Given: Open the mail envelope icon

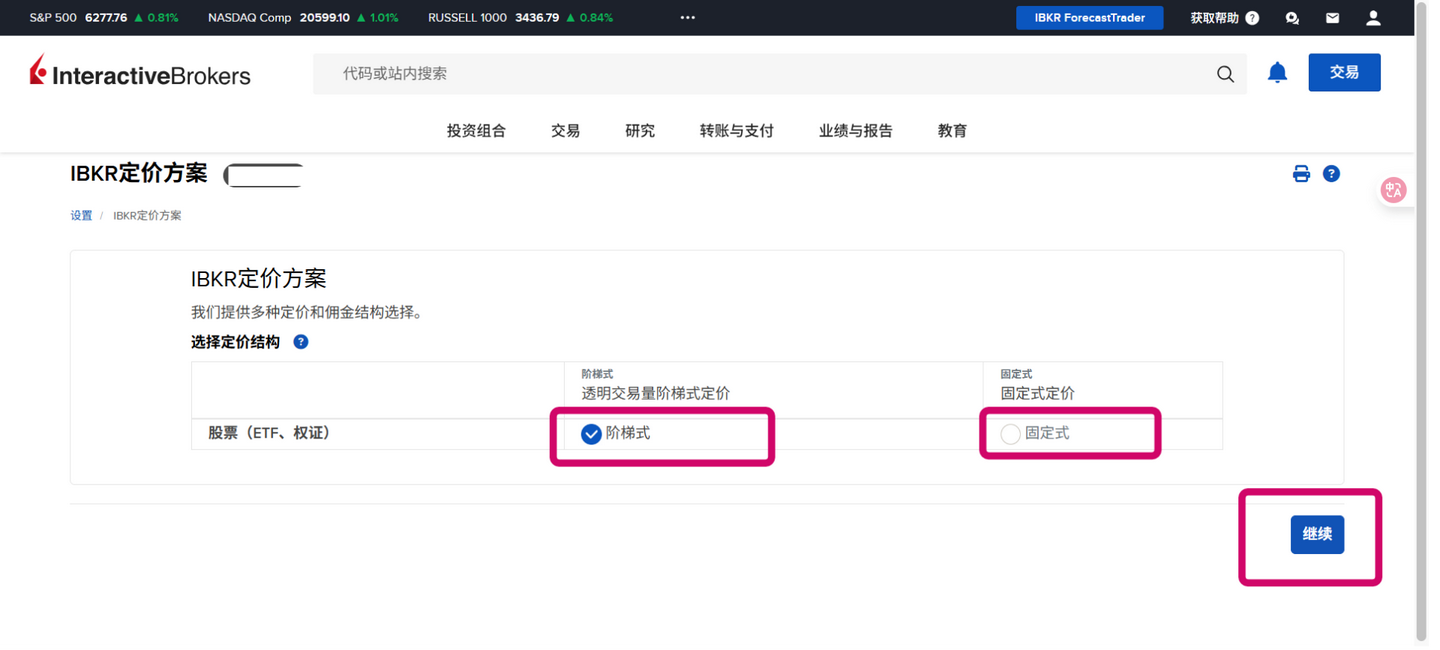Looking at the screenshot, I should point(1331,17).
